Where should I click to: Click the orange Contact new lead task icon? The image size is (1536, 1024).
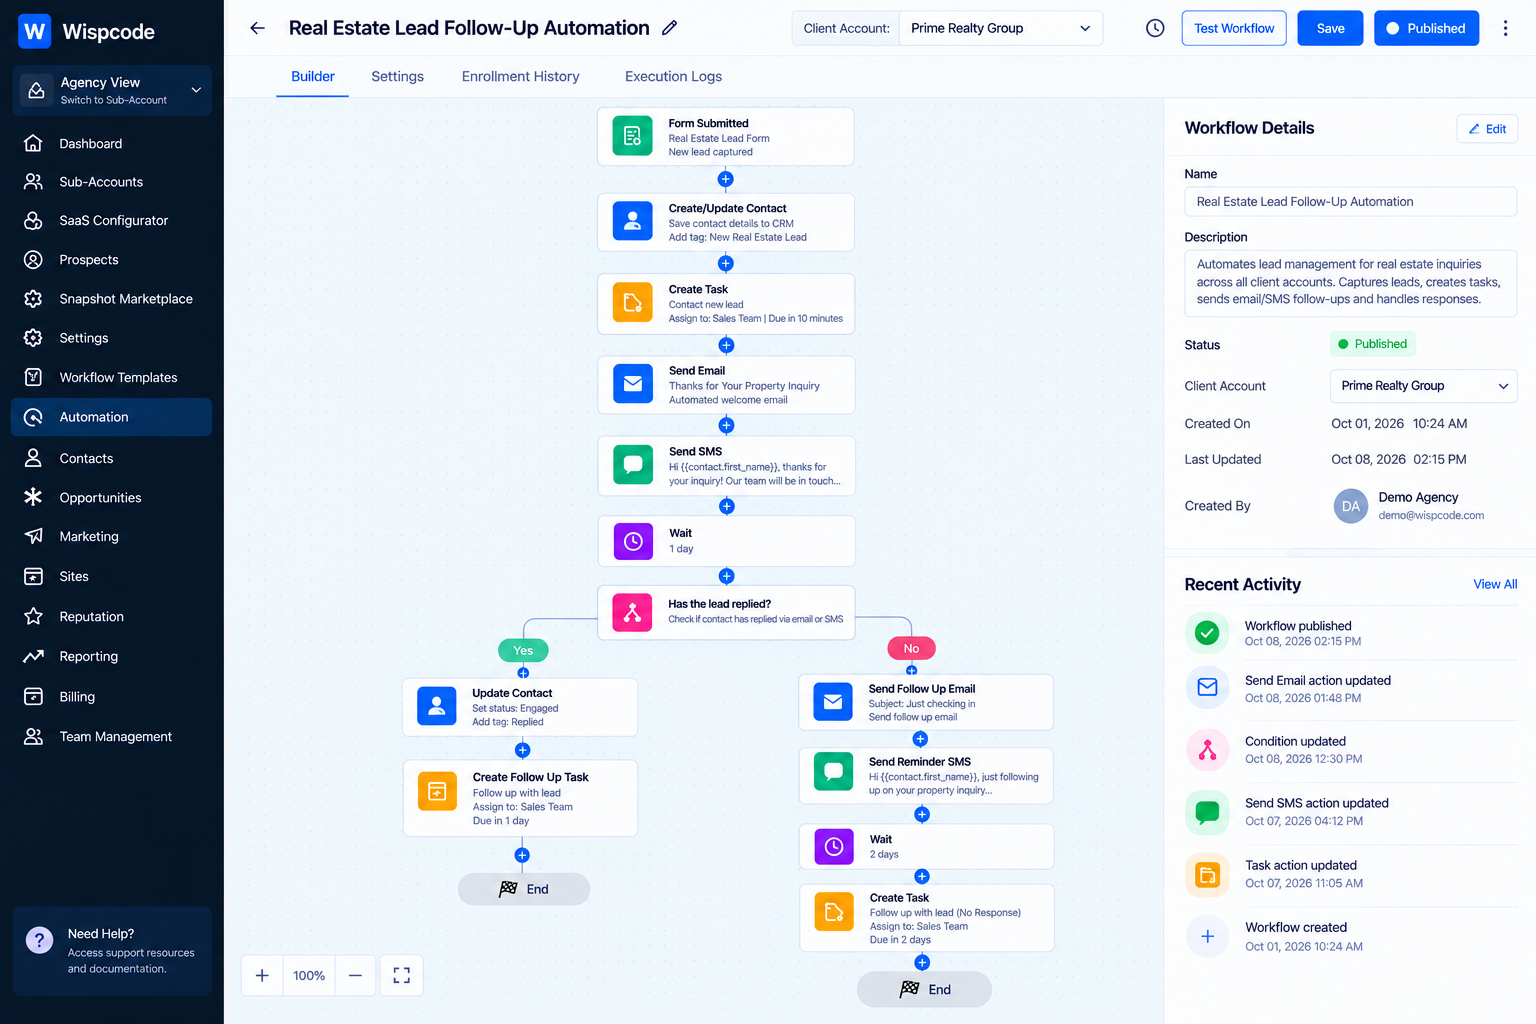pos(632,303)
